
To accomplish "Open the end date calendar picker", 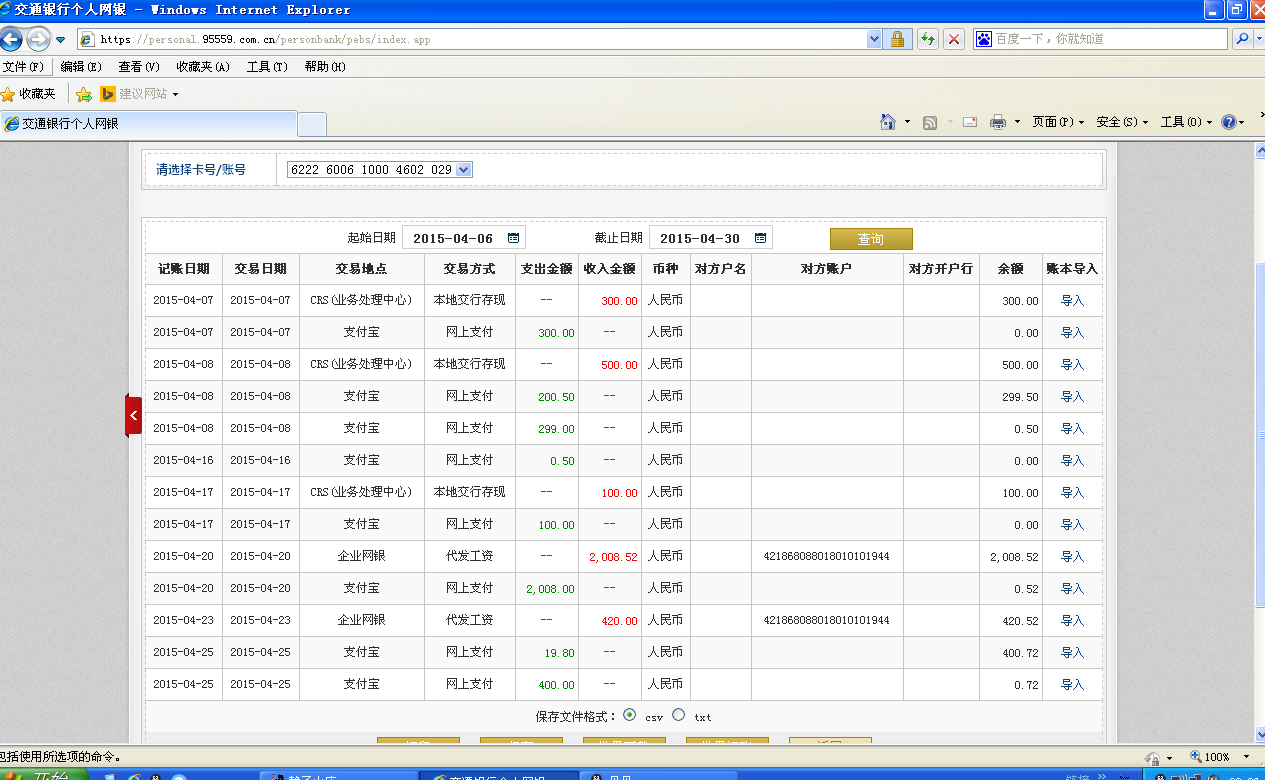I will [760, 238].
